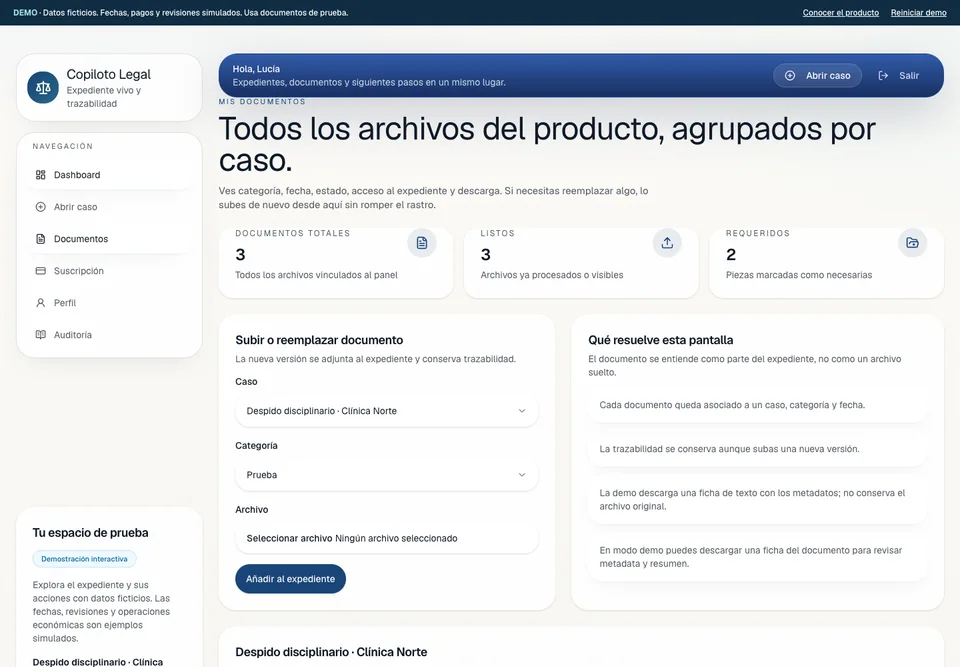
Task: Click 'Todos los archivos vinculados al panel' text
Action: (x=317, y=275)
